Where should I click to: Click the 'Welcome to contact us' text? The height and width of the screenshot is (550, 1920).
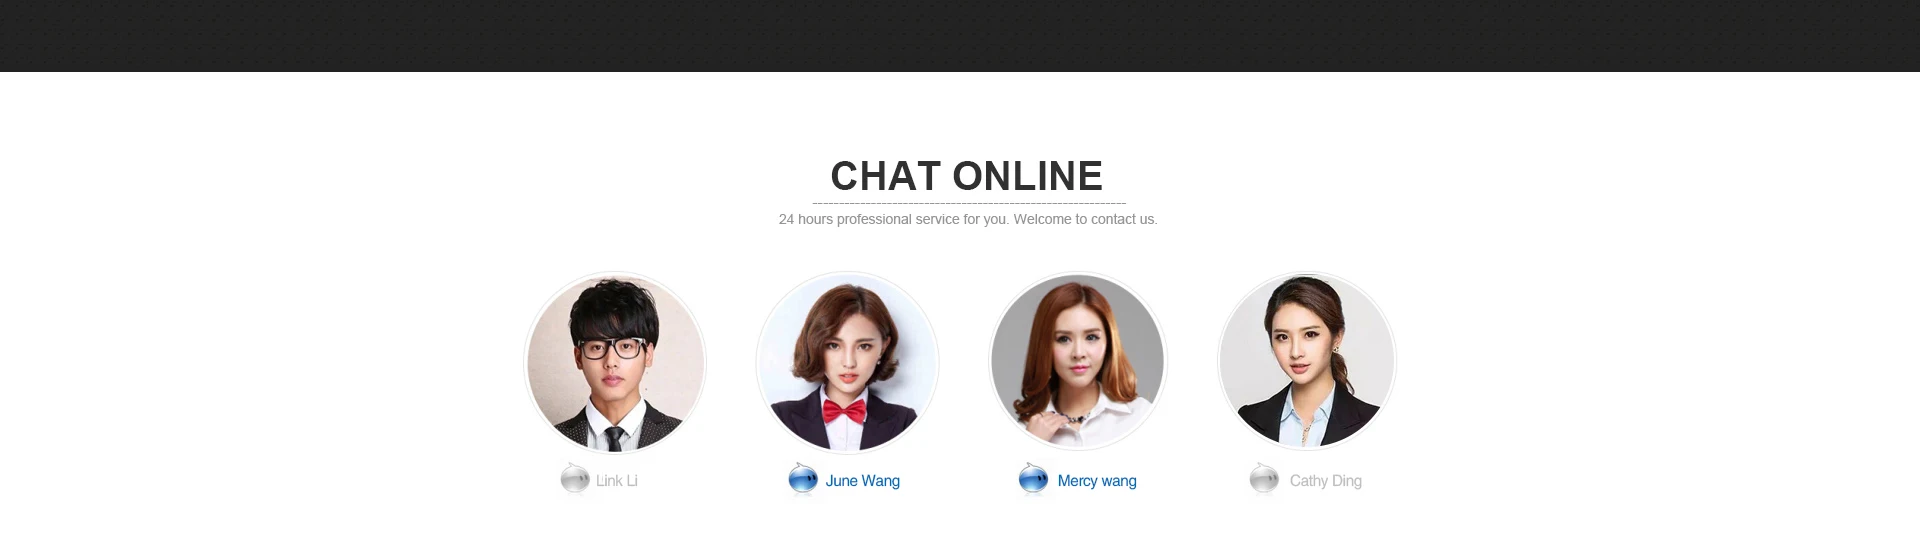click(x=1085, y=219)
